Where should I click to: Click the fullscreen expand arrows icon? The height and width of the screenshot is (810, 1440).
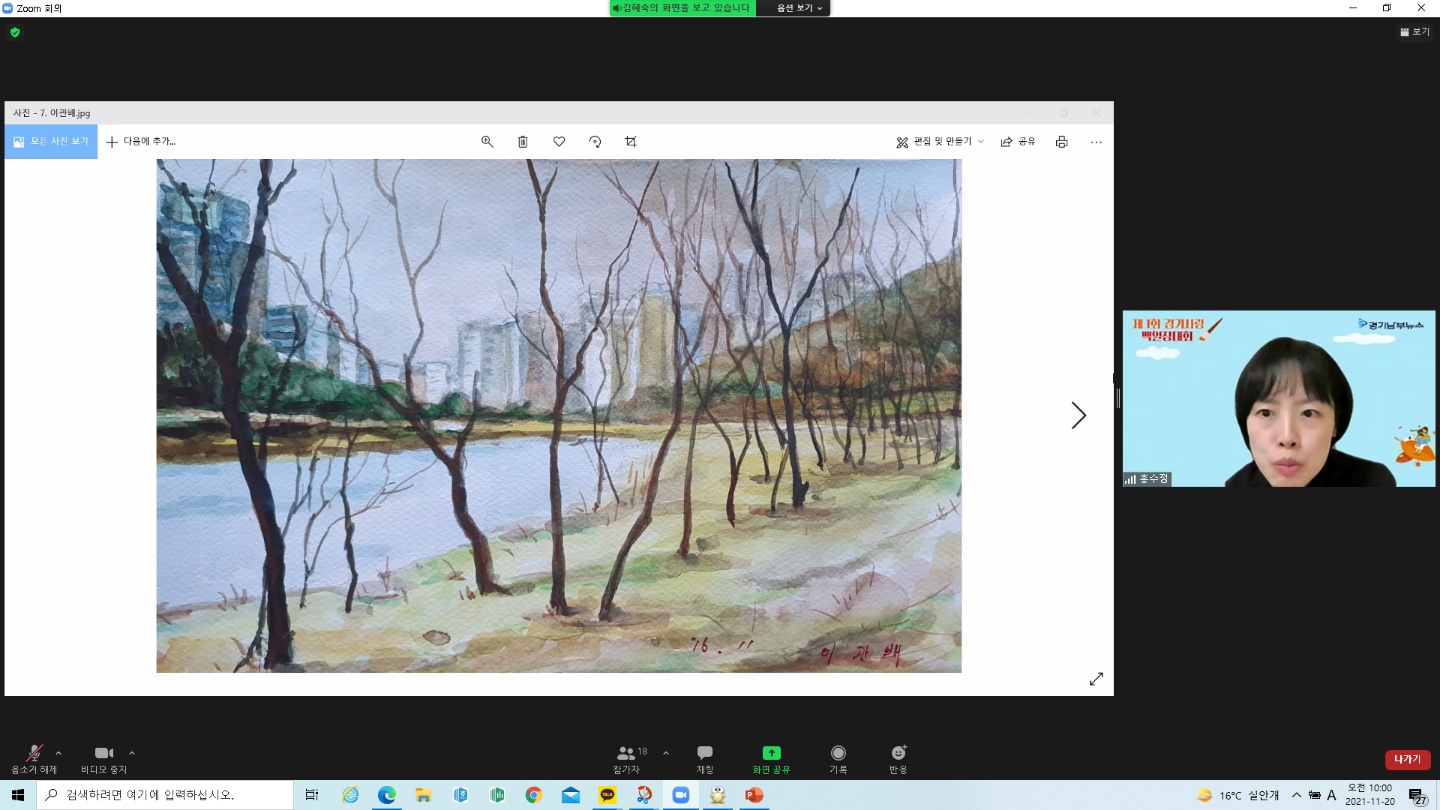click(1096, 679)
